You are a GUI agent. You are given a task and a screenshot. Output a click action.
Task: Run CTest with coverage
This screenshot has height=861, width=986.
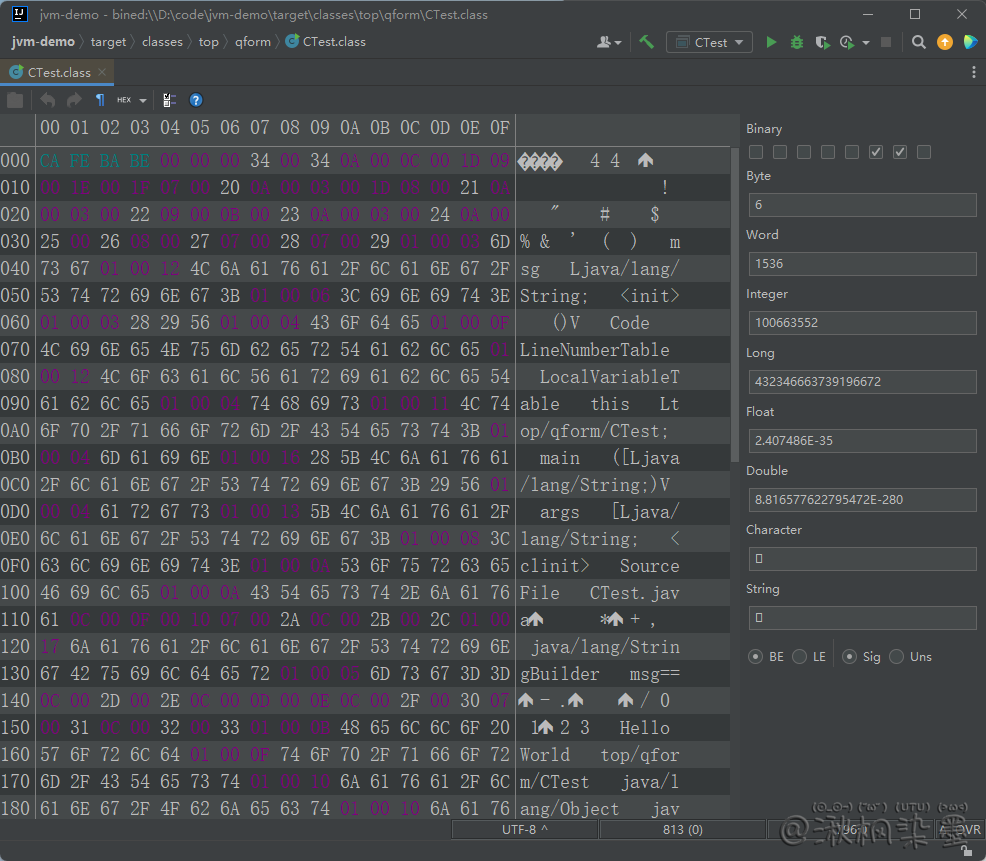pos(822,42)
